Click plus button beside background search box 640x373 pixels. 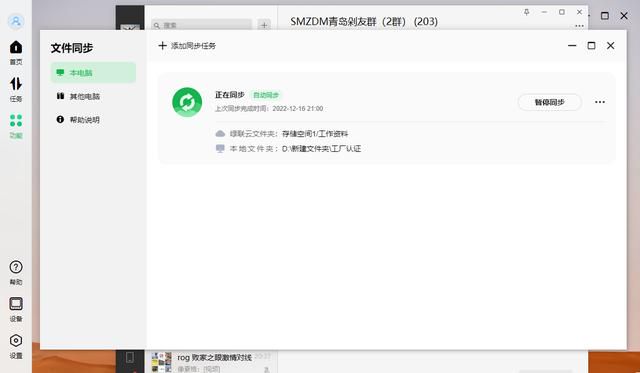point(264,25)
